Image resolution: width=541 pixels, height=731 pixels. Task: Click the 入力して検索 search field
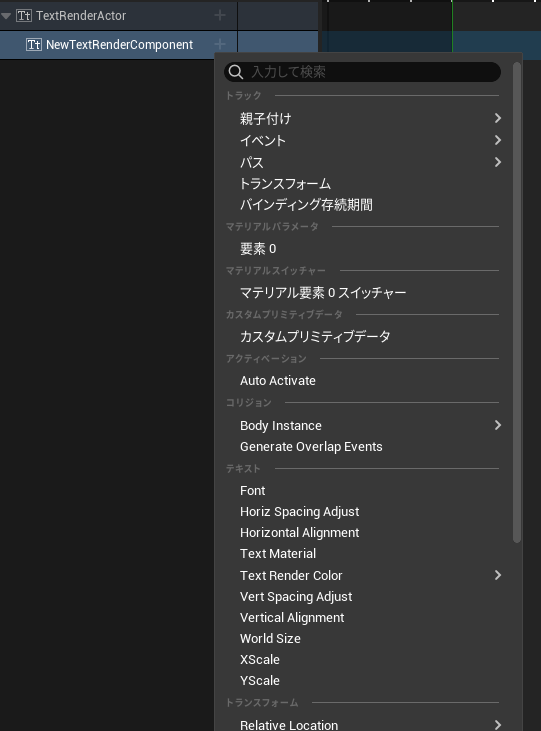(362, 72)
